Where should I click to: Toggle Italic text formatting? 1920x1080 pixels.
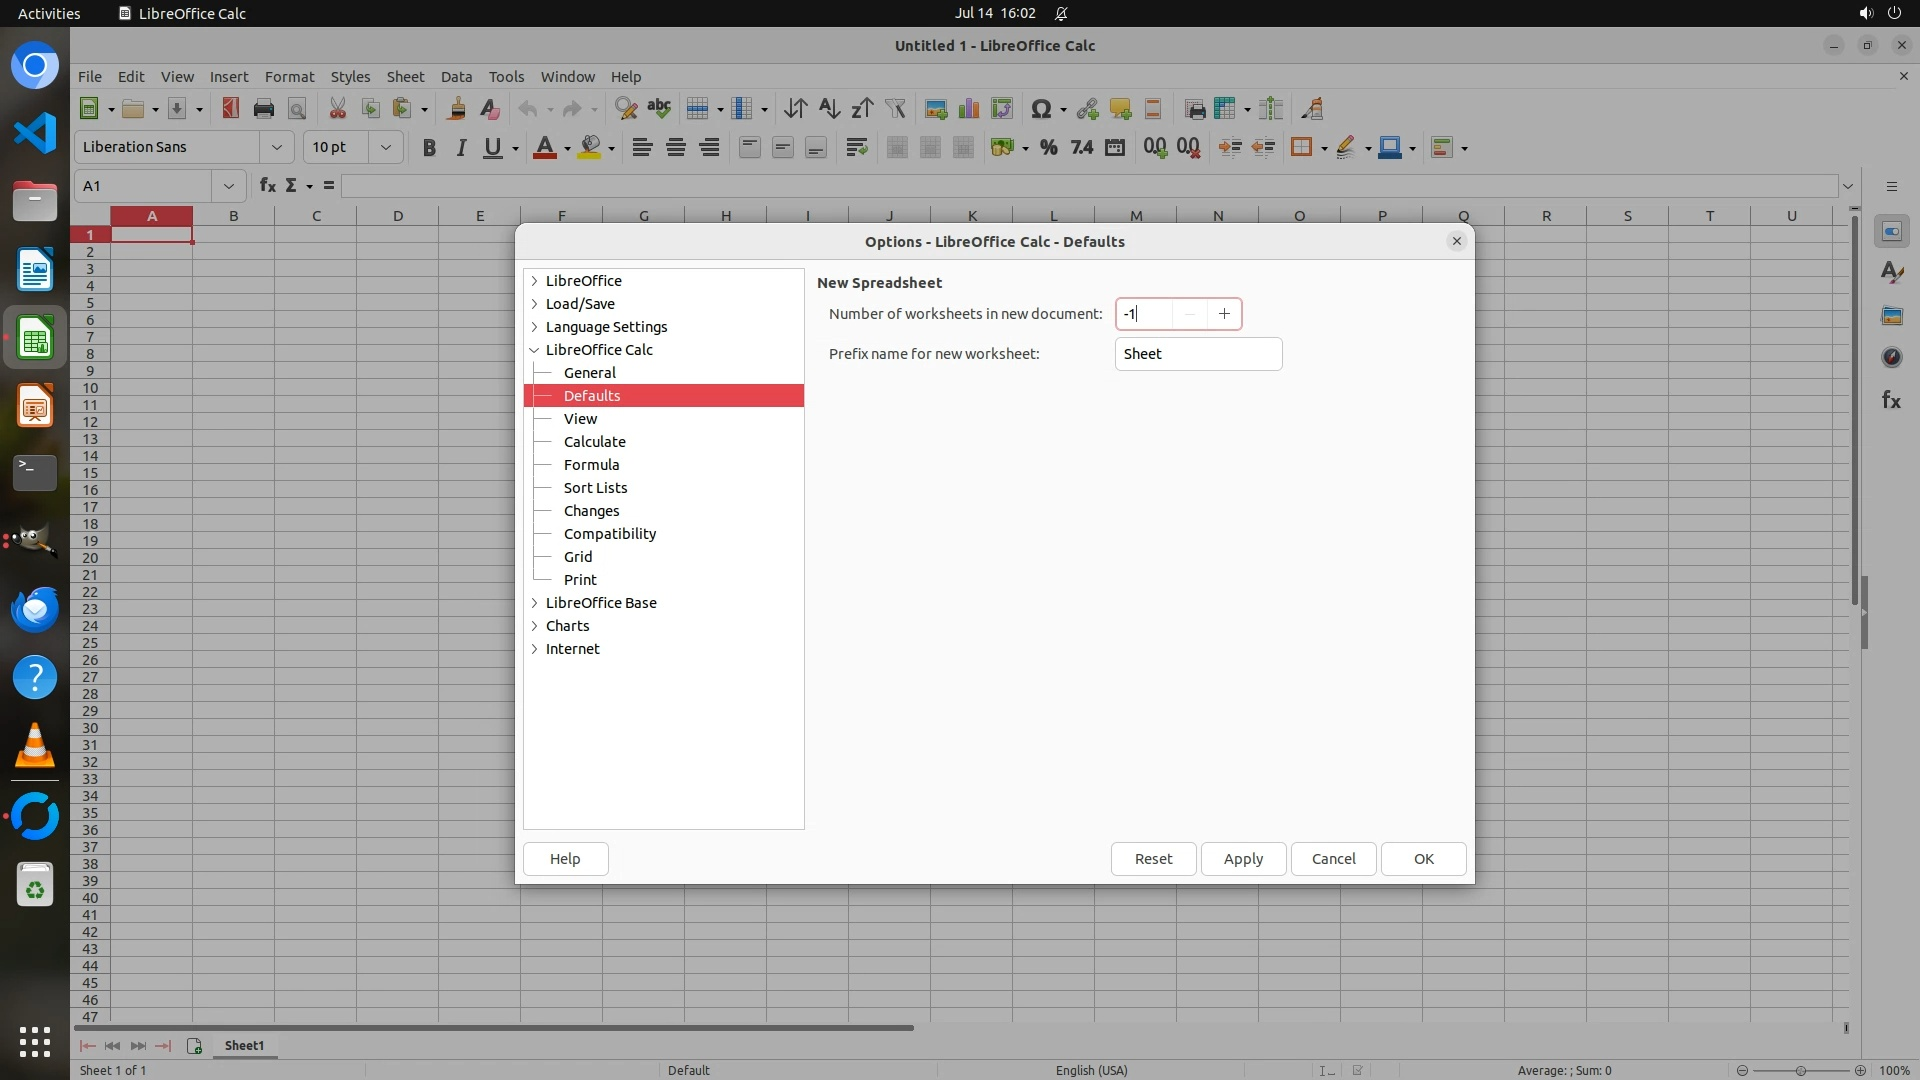click(x=461, y=148)
